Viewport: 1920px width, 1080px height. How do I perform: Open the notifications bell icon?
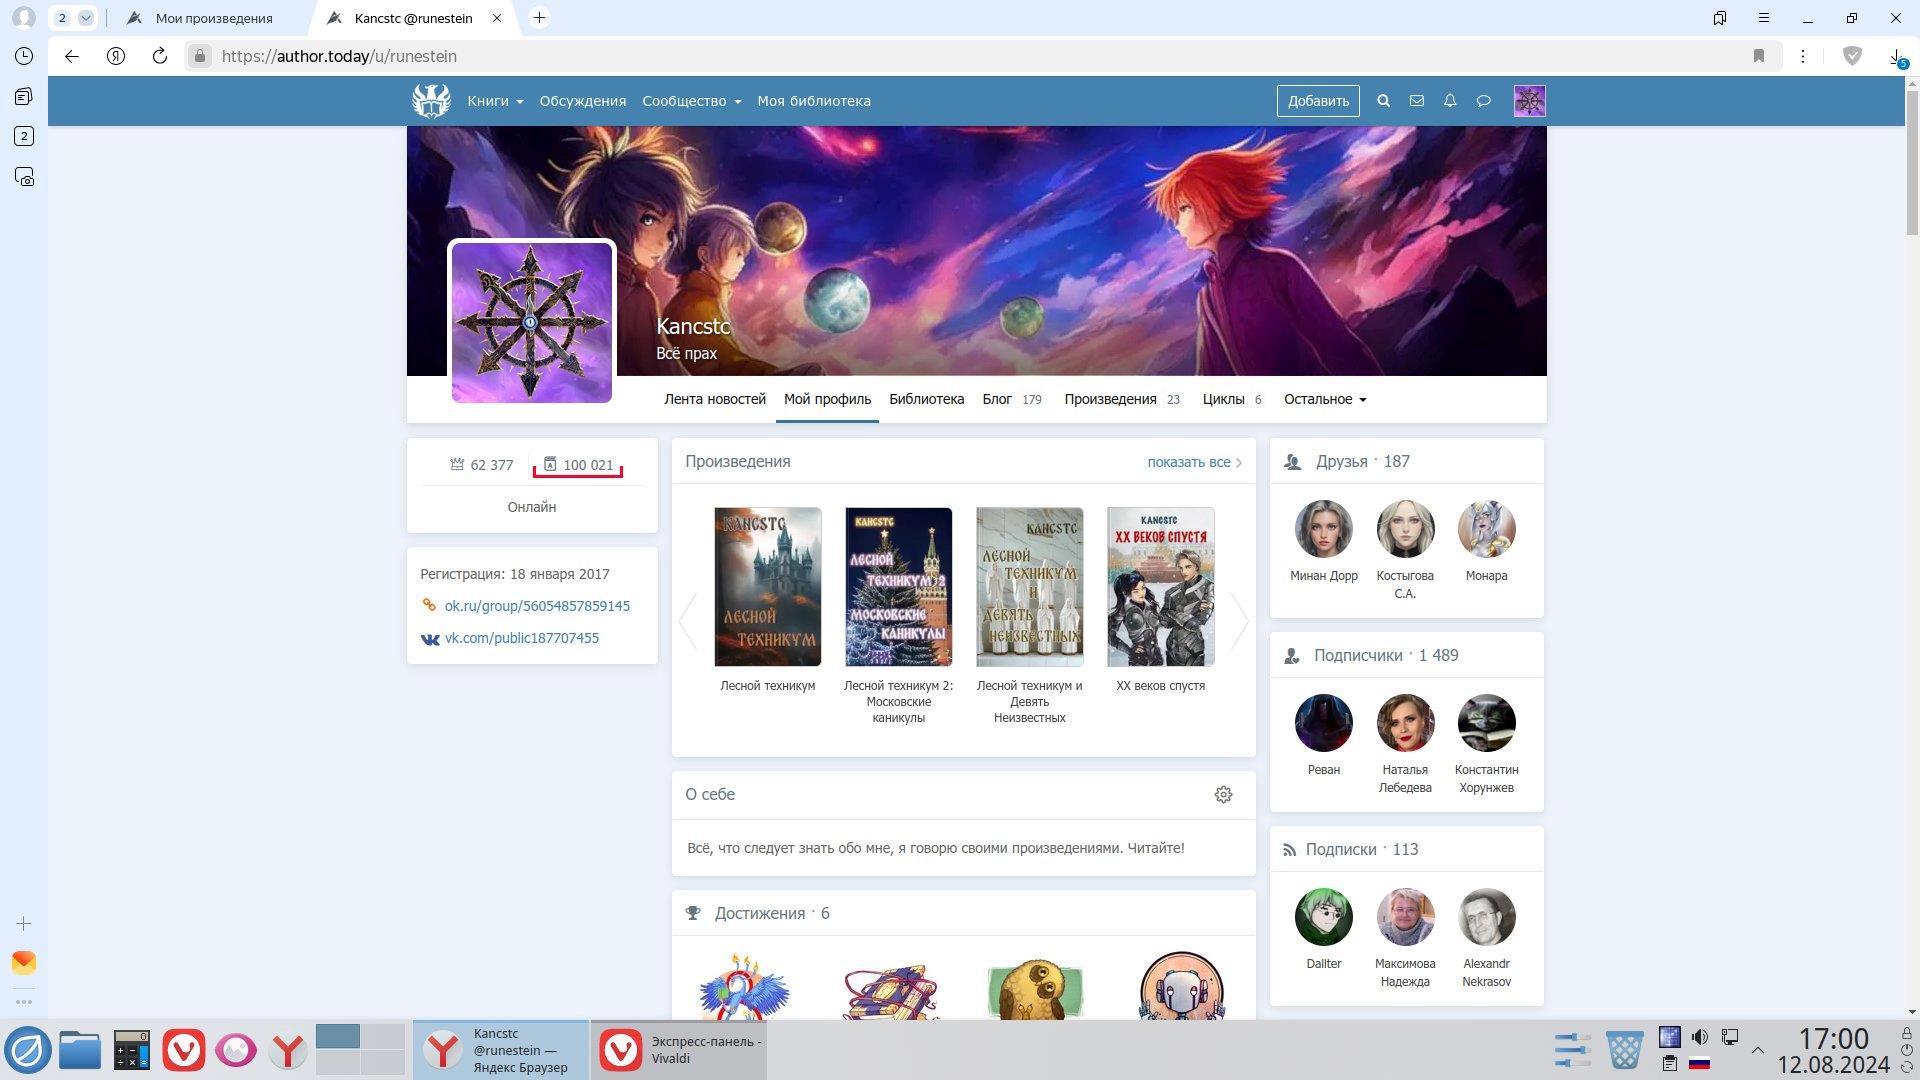1450,101
